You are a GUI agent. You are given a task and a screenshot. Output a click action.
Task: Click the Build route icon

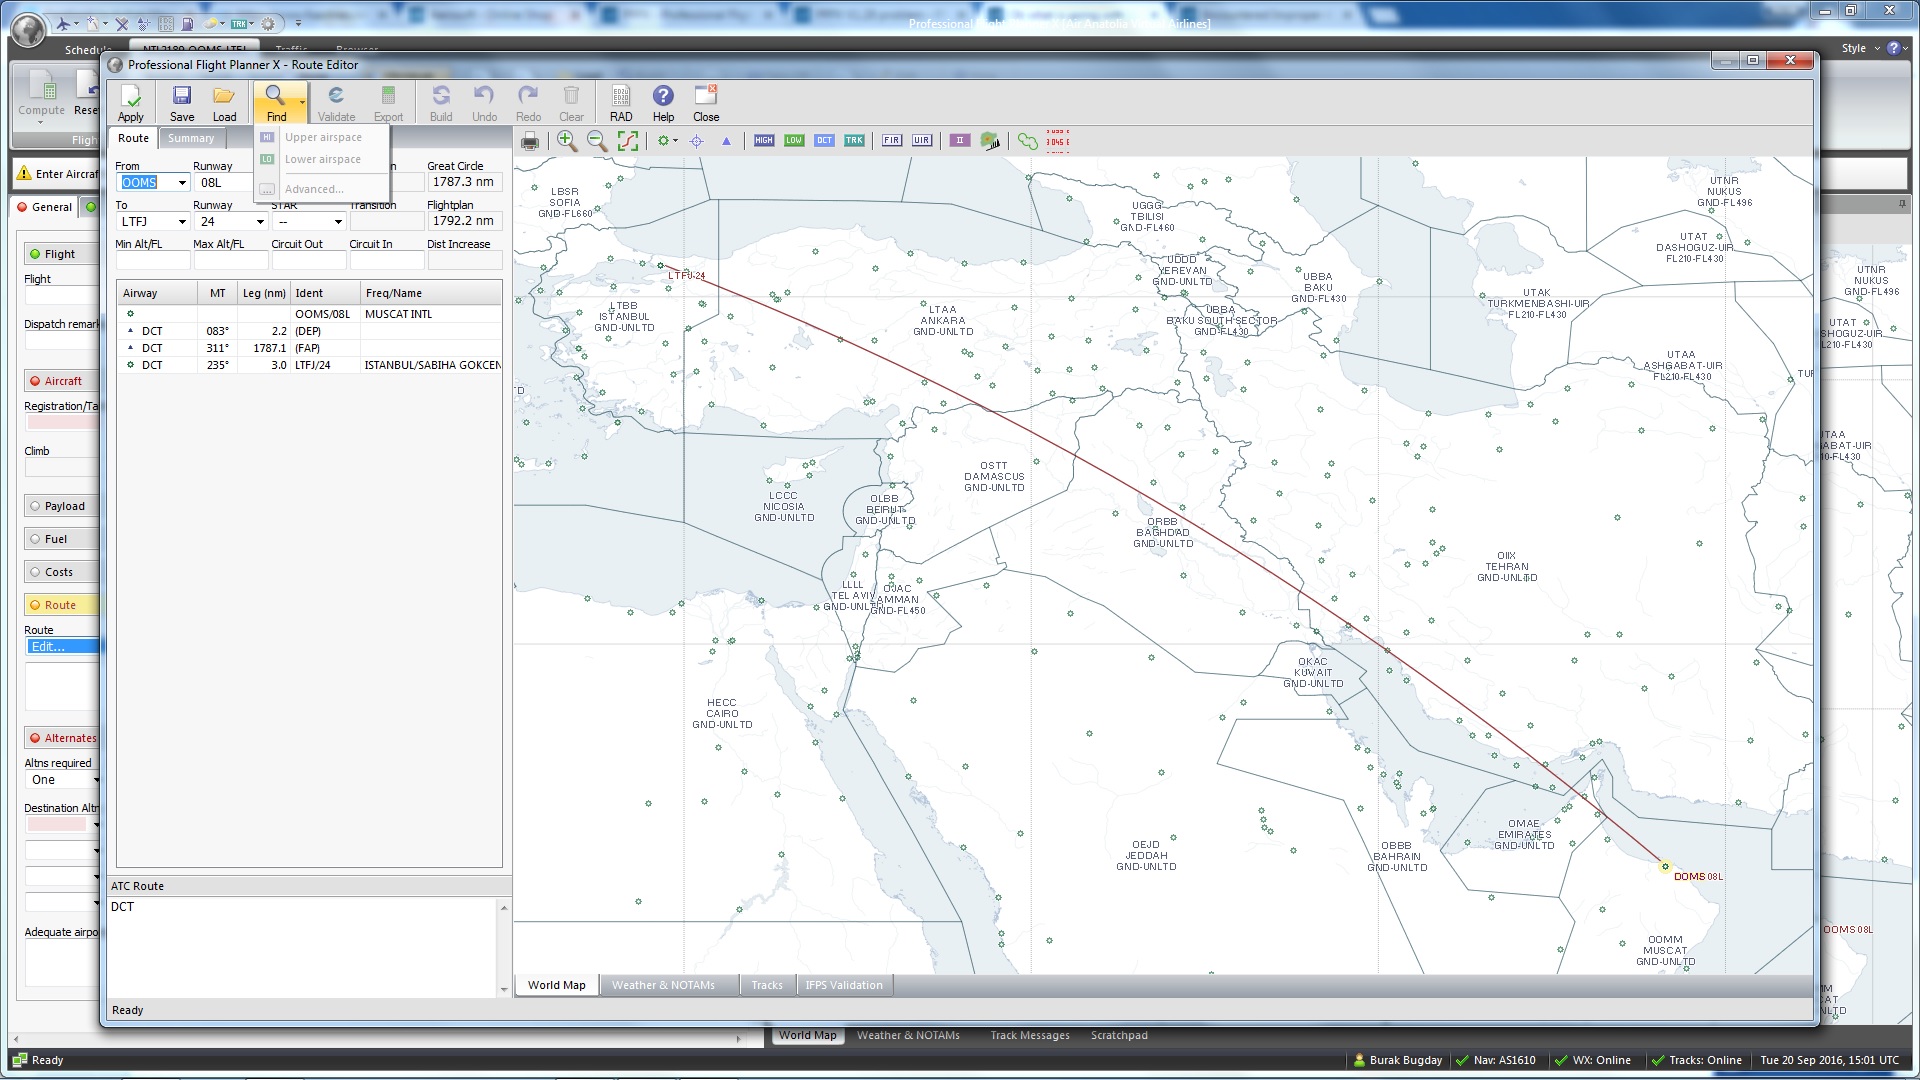click(x=441, y=103)
